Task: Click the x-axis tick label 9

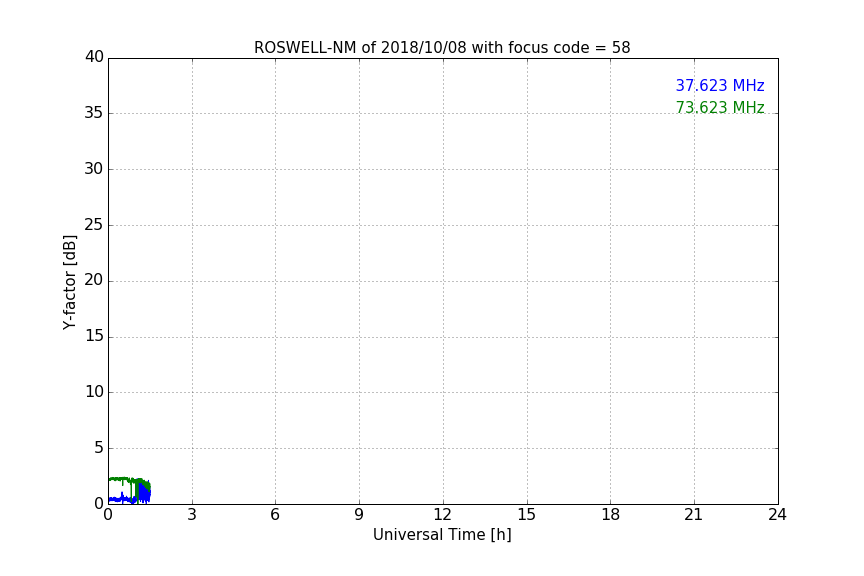Action: (x=359, y=515)
